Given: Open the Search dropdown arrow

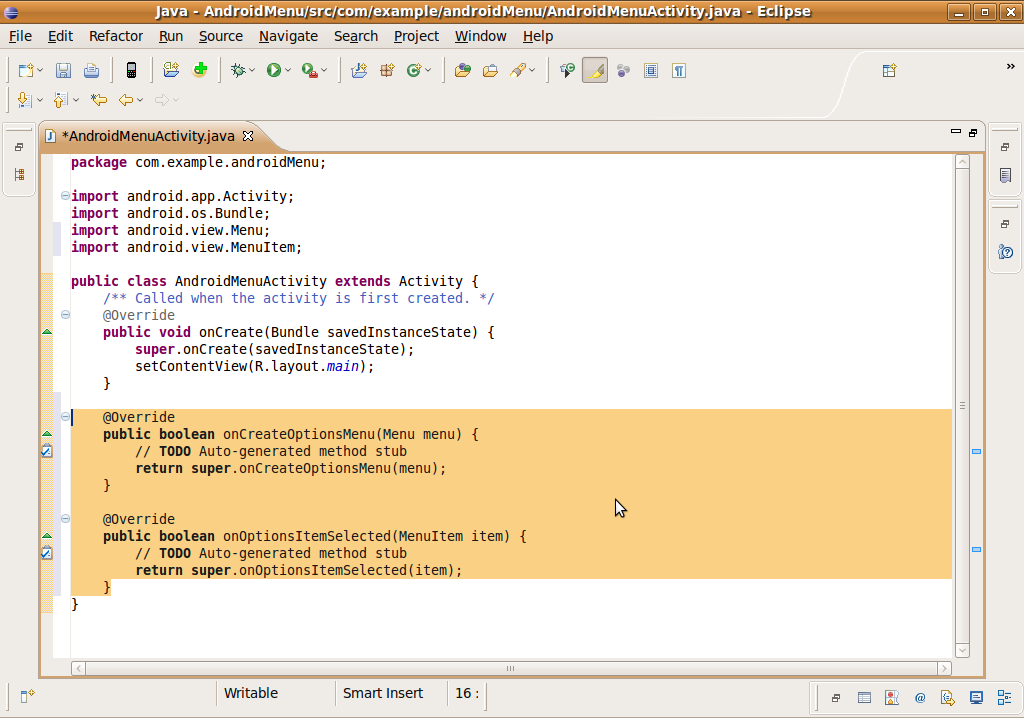Looking at the screenshot, I should (532, 71).
